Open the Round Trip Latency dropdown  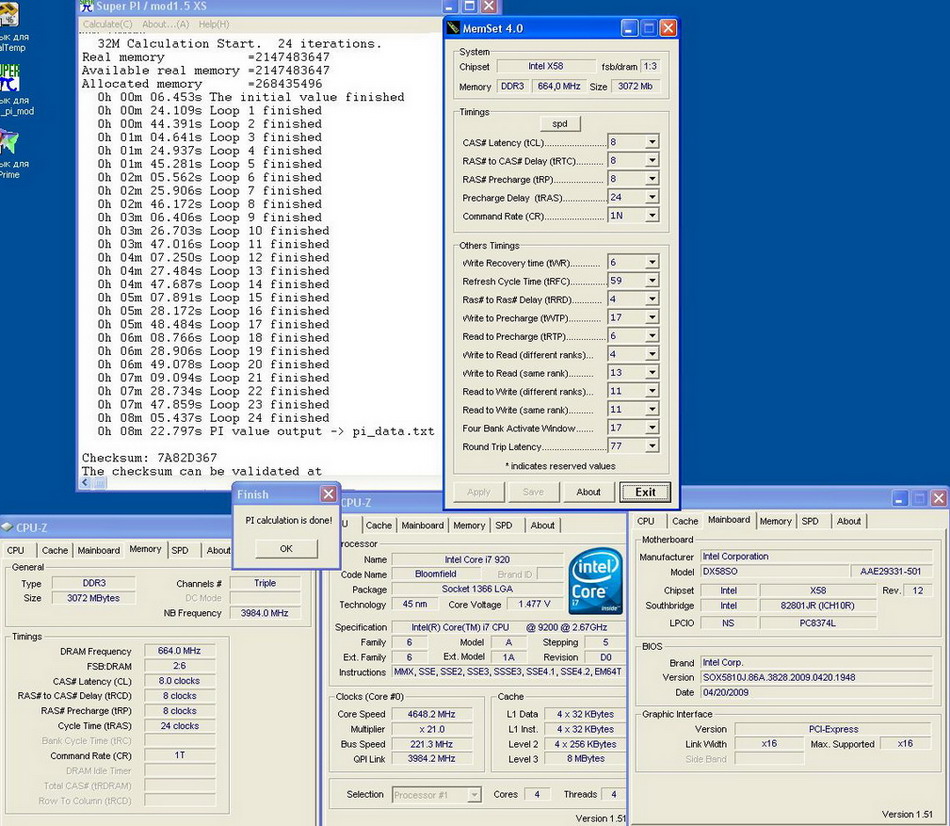tap(652, 447)
